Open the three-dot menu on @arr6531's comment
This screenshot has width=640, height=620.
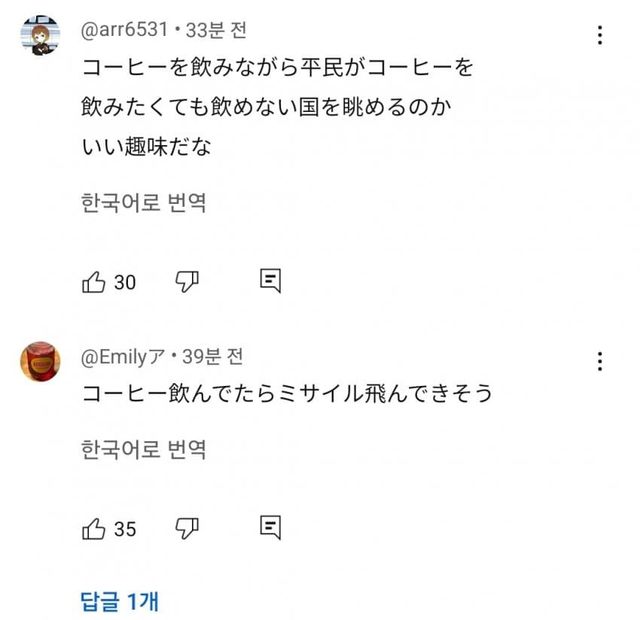pyautogui.click(x=599, y=36)
